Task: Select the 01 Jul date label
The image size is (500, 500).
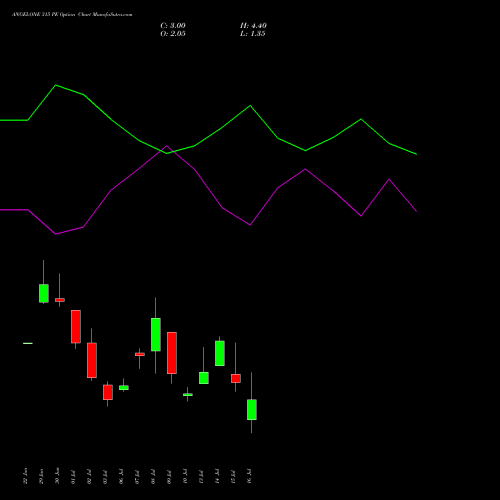Action: (73, 477)
